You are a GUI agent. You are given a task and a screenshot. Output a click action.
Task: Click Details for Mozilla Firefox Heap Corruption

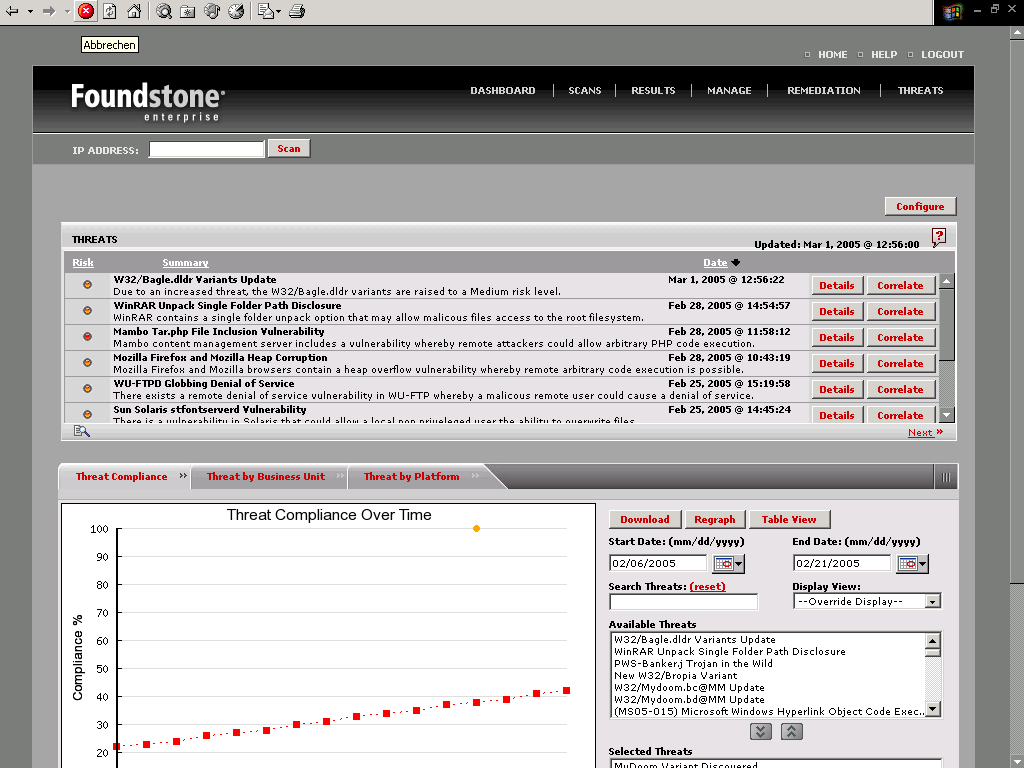tap(837, 364)
